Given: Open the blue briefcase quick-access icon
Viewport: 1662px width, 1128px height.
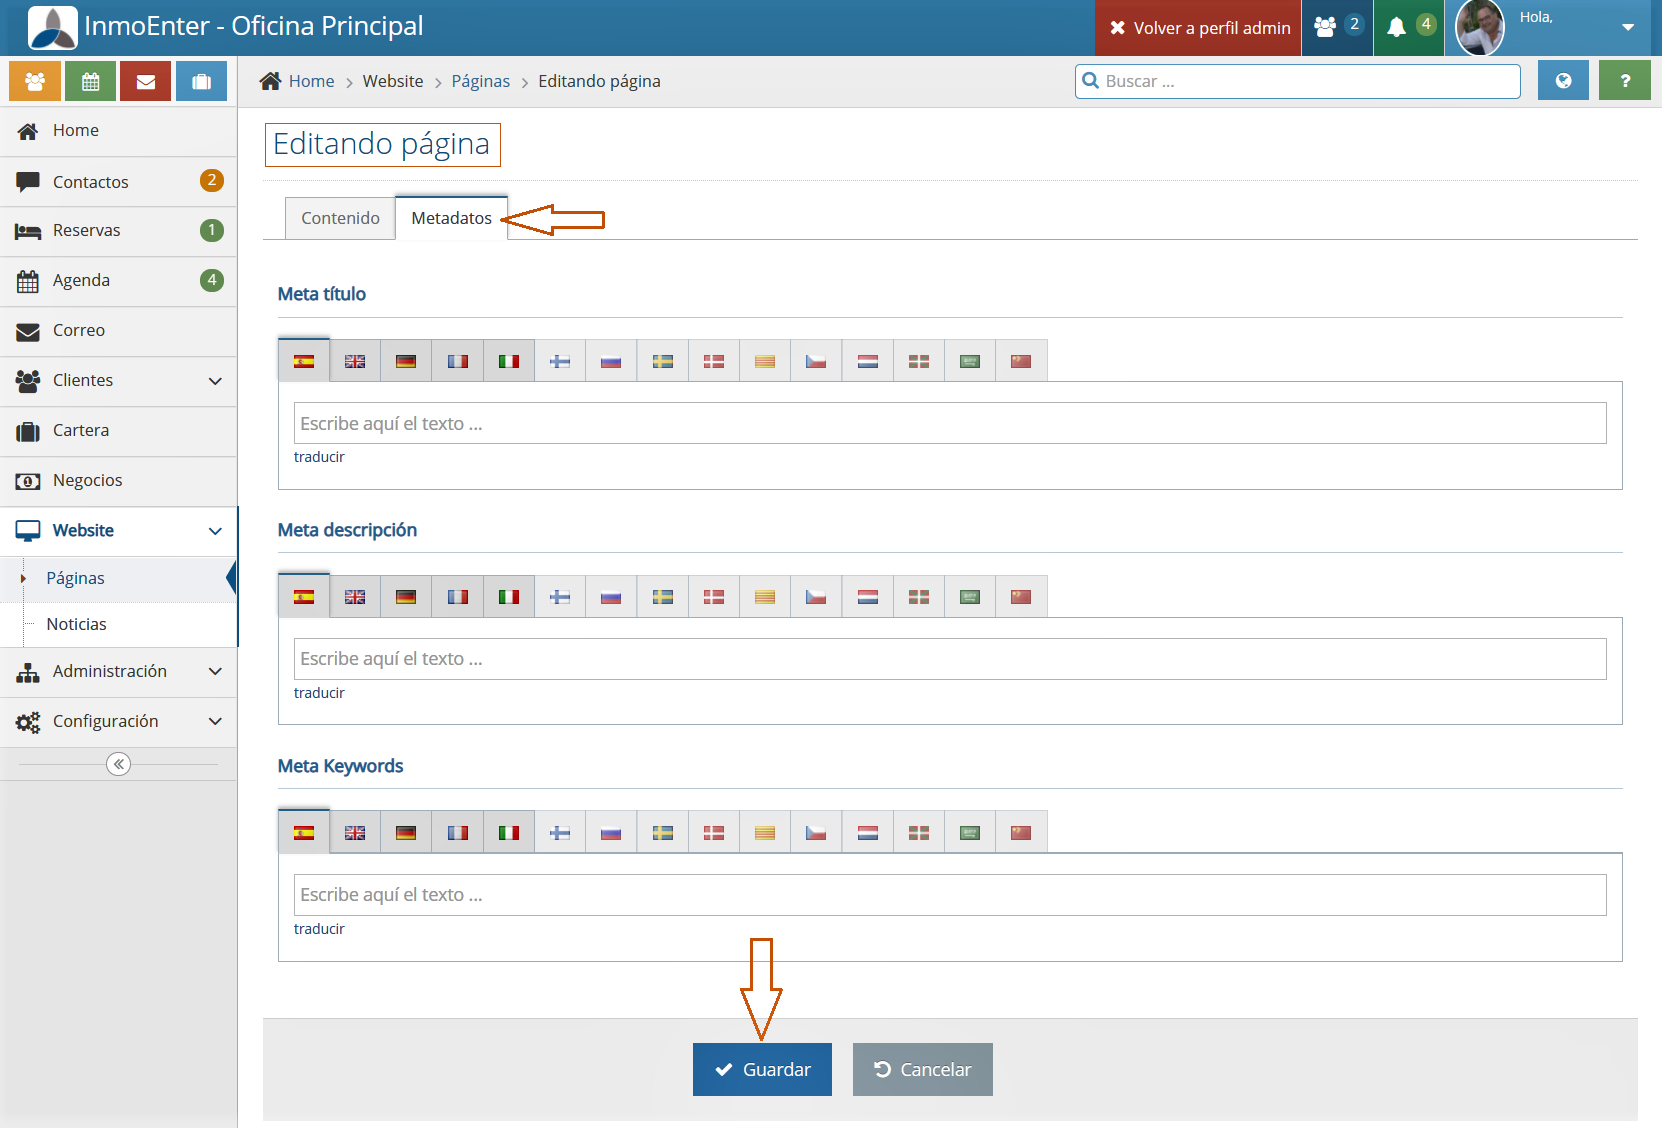Looking at the screenshot, I should pyautogui.click(x=201, y=81).
